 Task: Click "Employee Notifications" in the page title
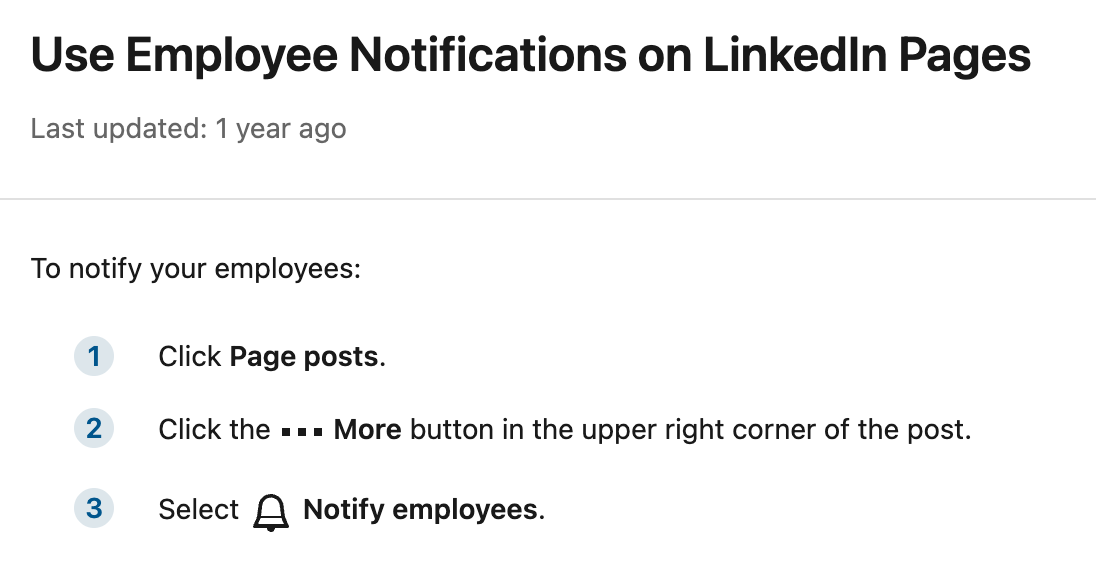407,56
